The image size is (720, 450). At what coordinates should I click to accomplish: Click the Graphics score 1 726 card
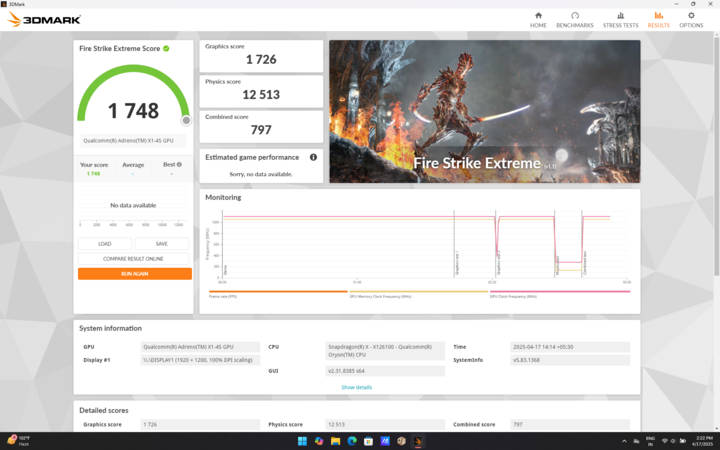(x=261, y=56)
